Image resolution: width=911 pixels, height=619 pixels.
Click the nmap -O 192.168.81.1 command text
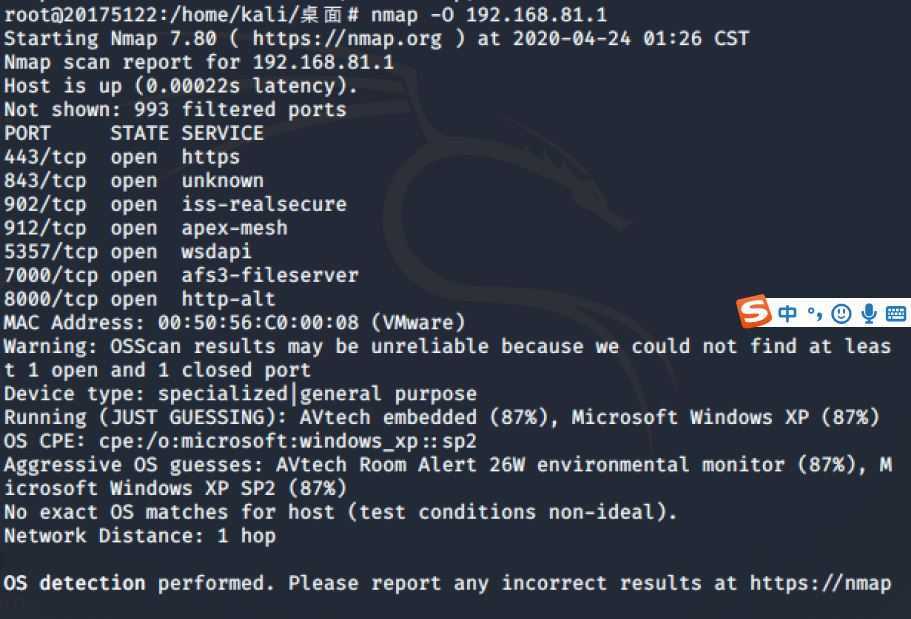489,15
